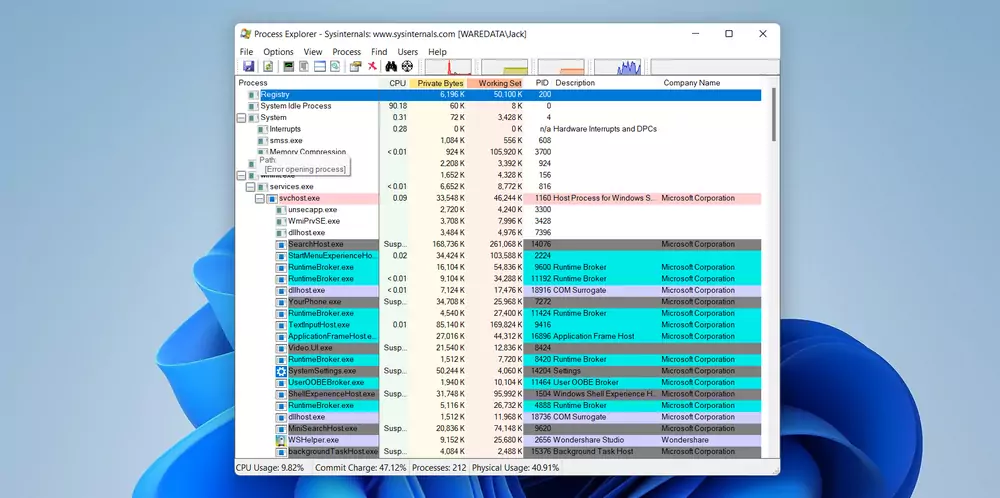Open the Find menu

pyautogui.click(x=379, y=52)
